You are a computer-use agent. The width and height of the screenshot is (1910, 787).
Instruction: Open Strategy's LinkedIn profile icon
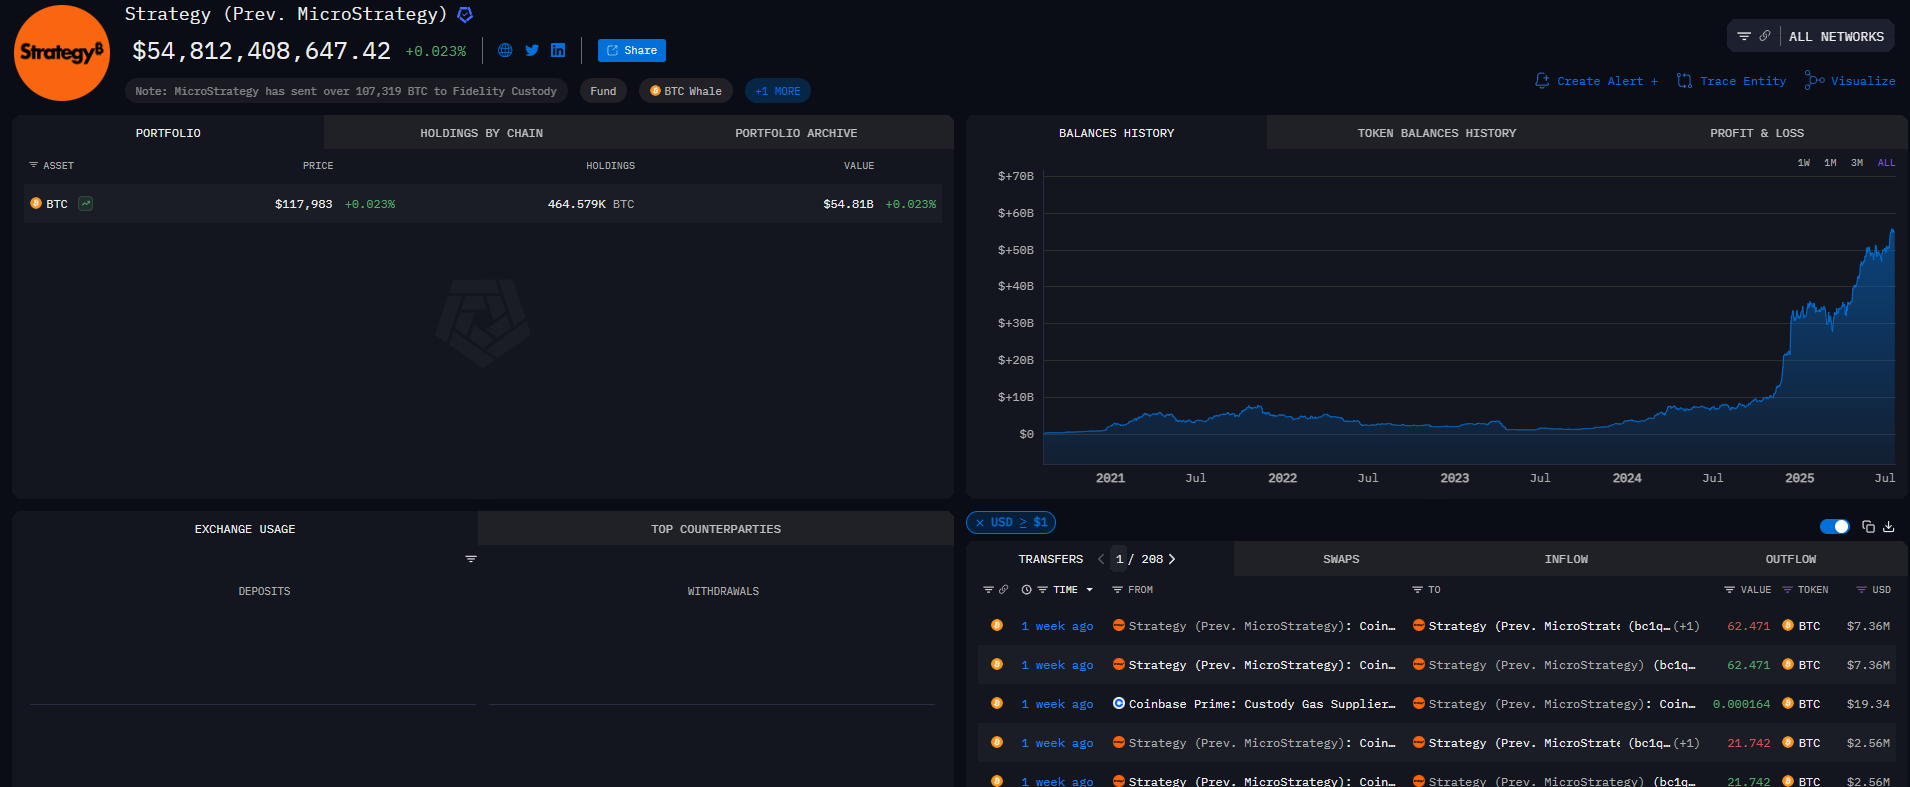point(558,51)
